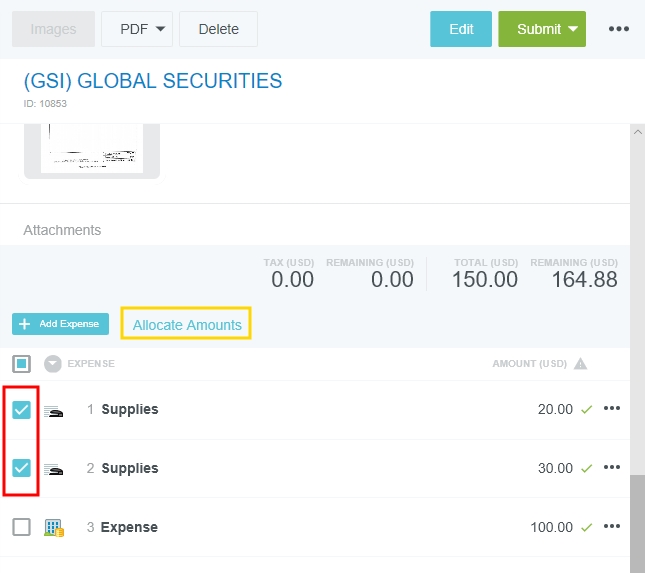The width and height of the screenshot is (645, 573).
Task: Uncheck the first Supplies line checkbox
Action: [21, 409]
